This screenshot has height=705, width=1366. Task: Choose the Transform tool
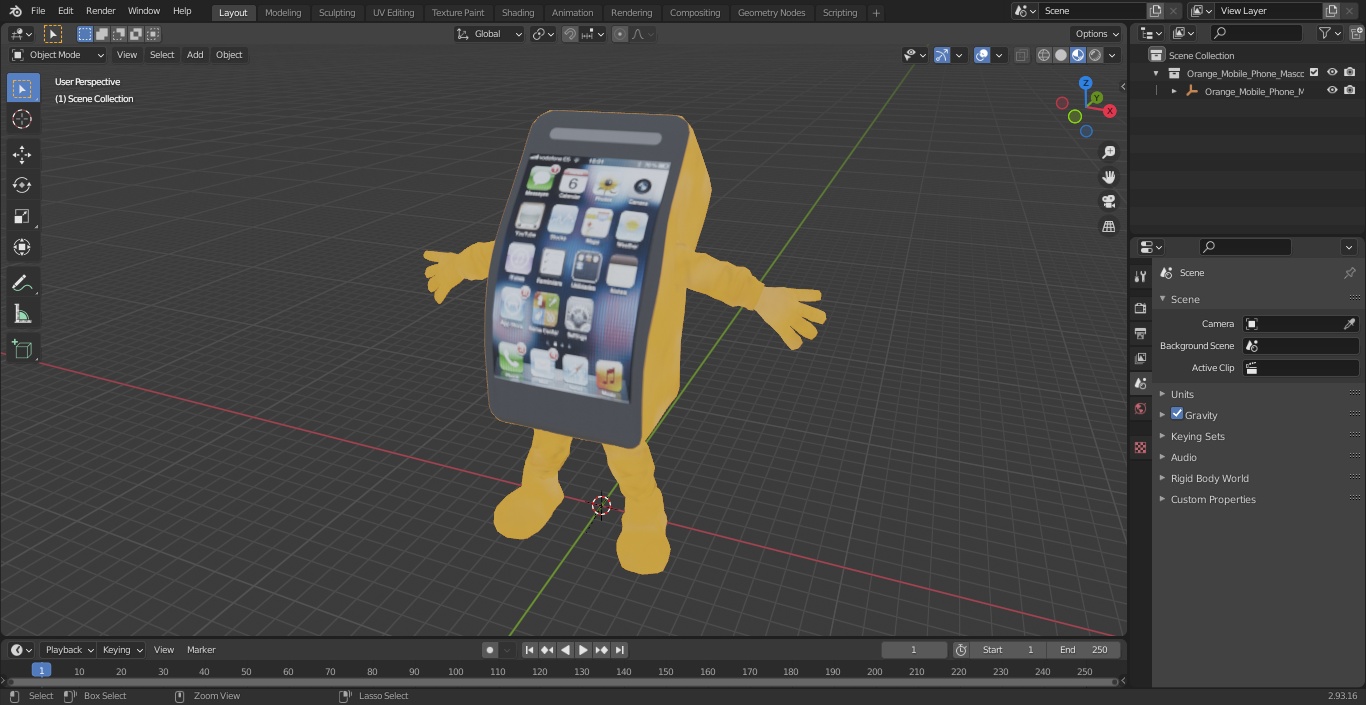(x=22, y=247)
